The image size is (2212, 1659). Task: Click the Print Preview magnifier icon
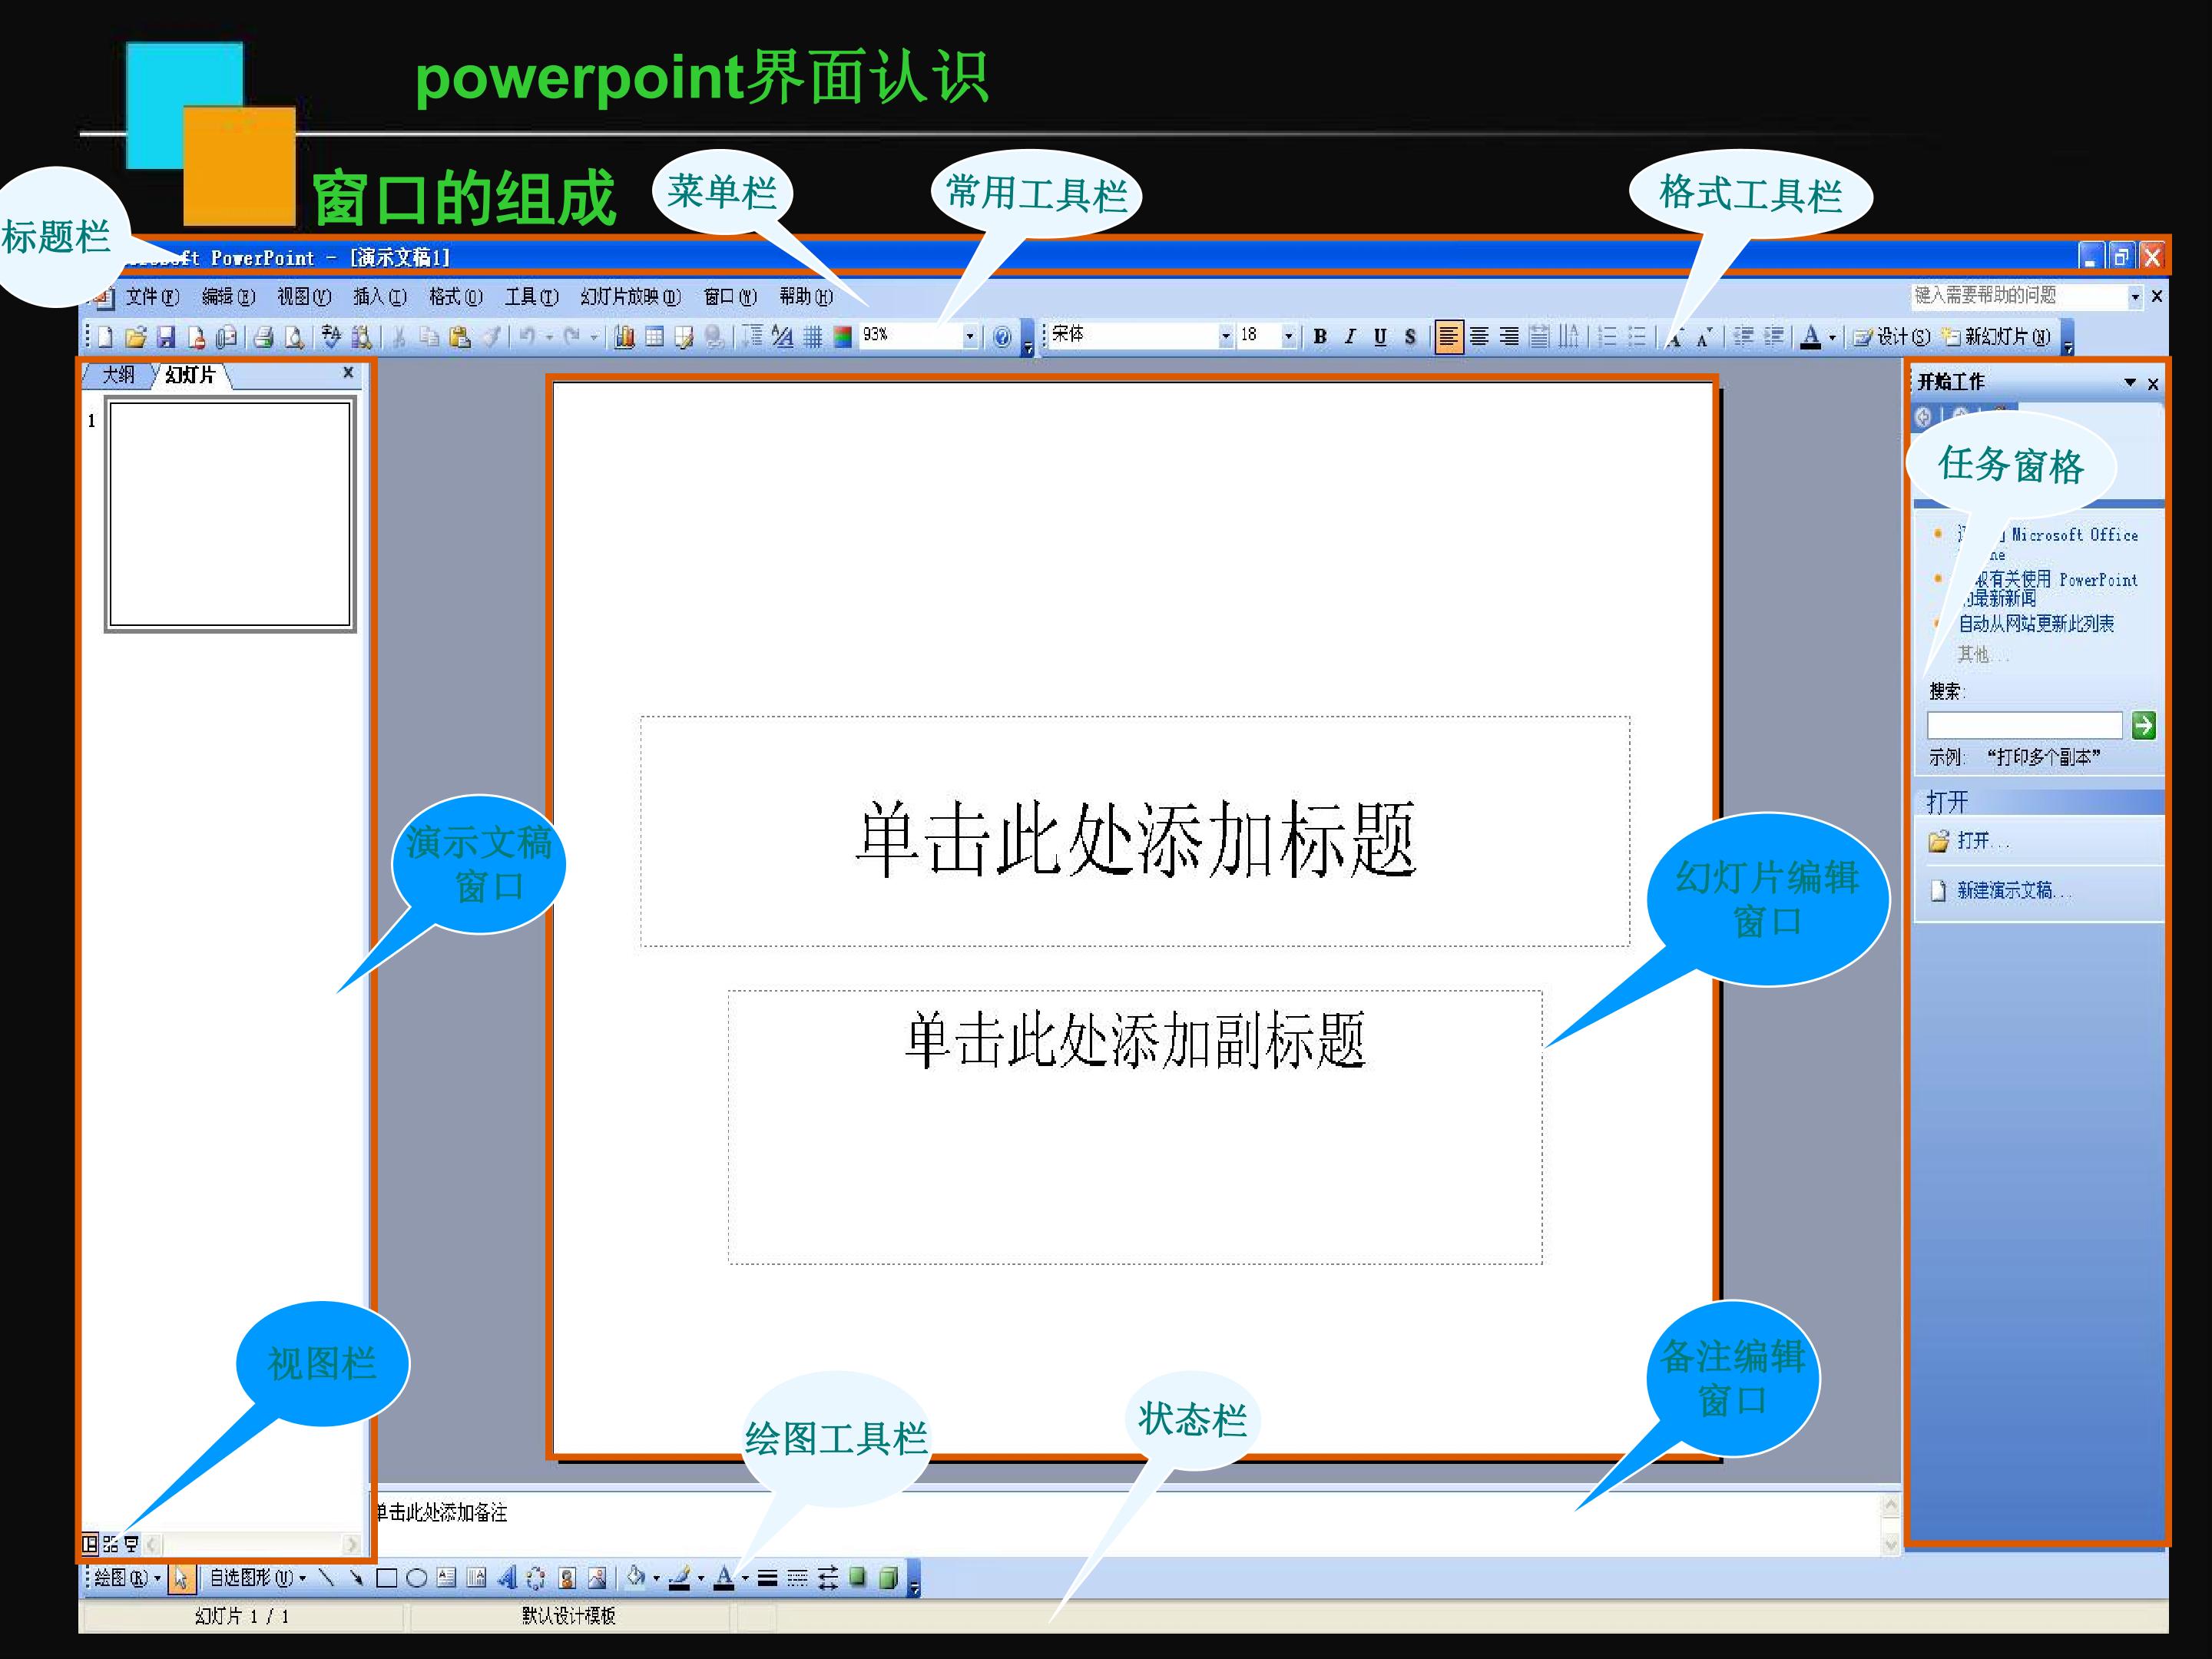294,337
